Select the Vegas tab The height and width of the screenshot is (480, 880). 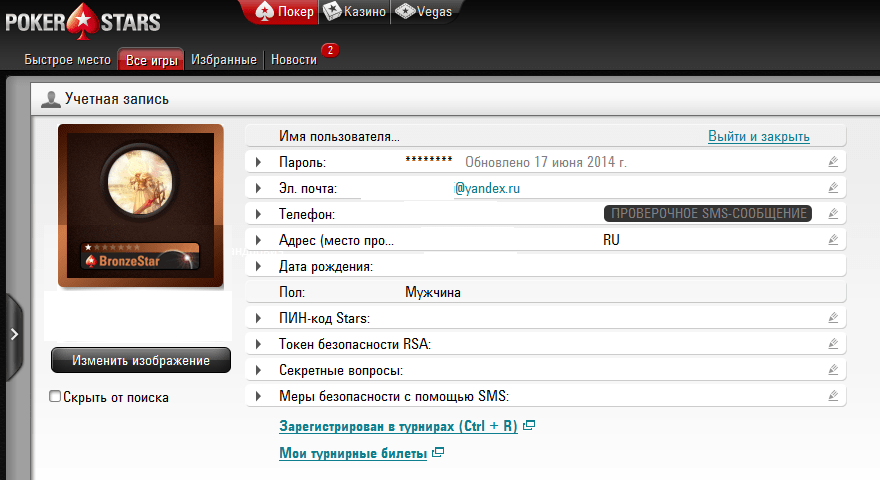(x=424, y=12)
